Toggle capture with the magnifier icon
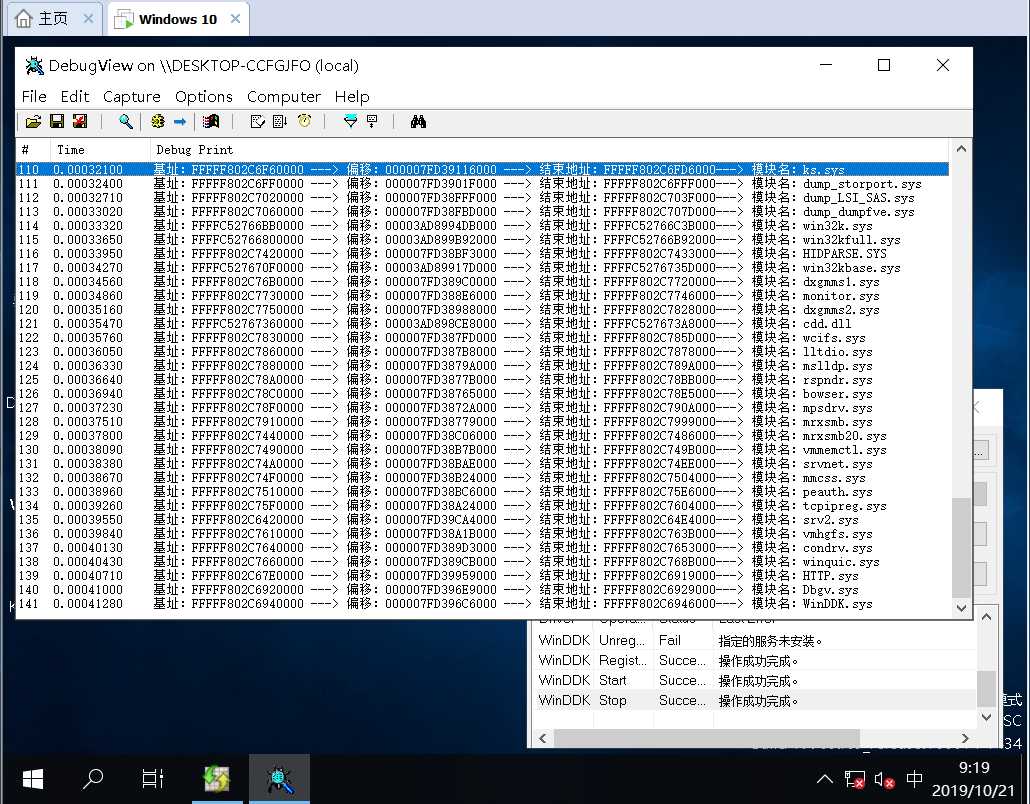 125,122
